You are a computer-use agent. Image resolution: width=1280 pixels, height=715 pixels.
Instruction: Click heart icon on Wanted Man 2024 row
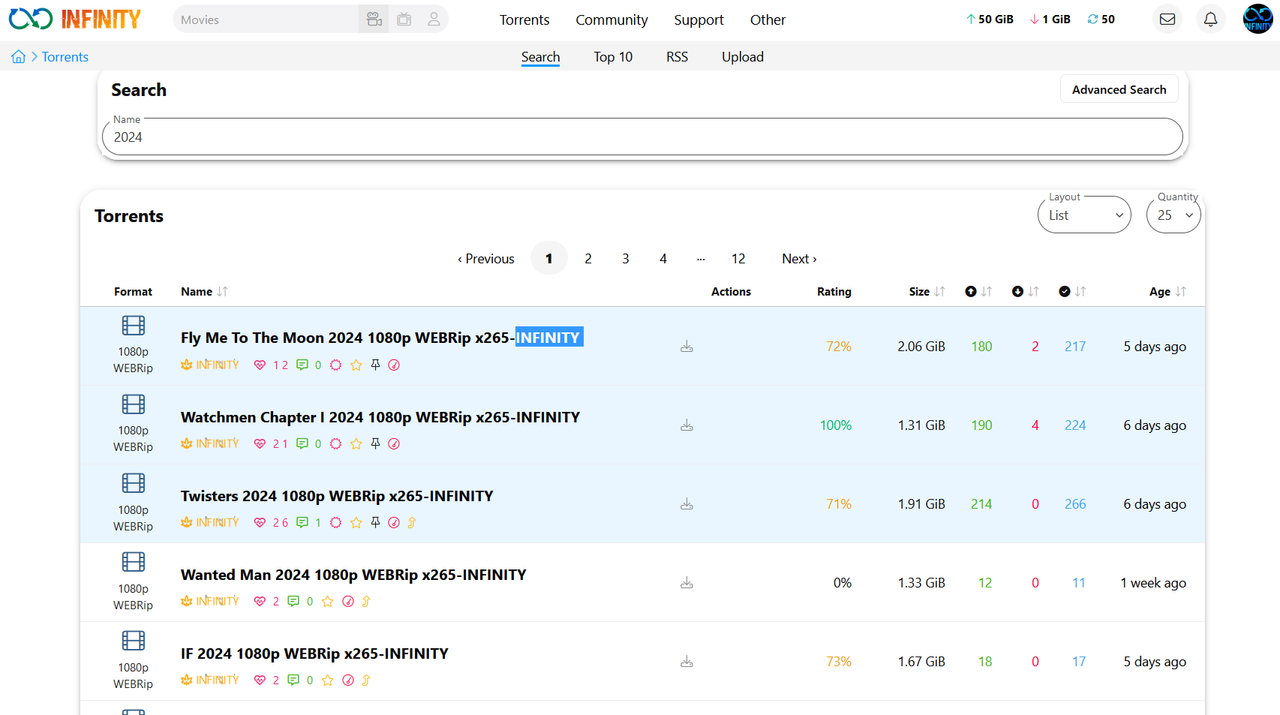[x=260, y=602]
